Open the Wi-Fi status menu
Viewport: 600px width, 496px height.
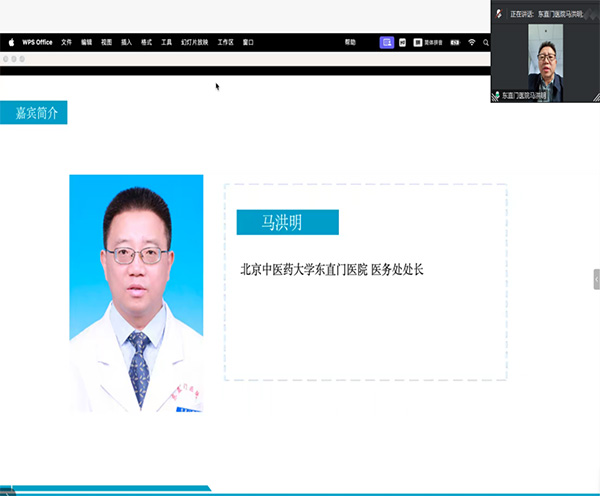tap(472, 43)
